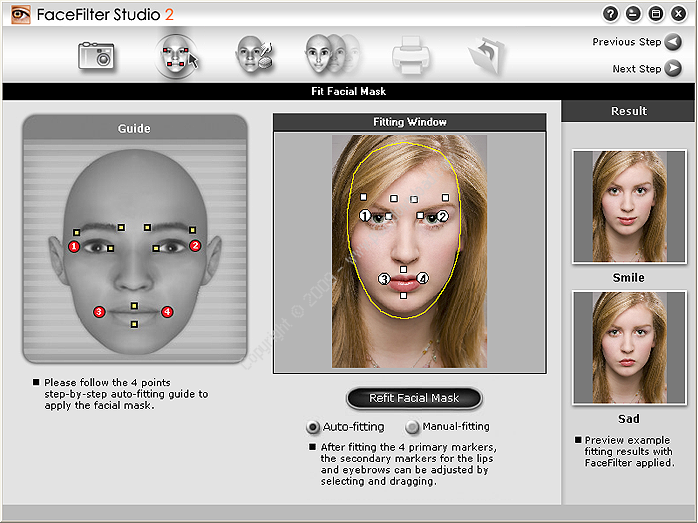Select marker 4 at photo's mouth corner
698x523 pixels.
pyautogui.click(x=423, y=279)
